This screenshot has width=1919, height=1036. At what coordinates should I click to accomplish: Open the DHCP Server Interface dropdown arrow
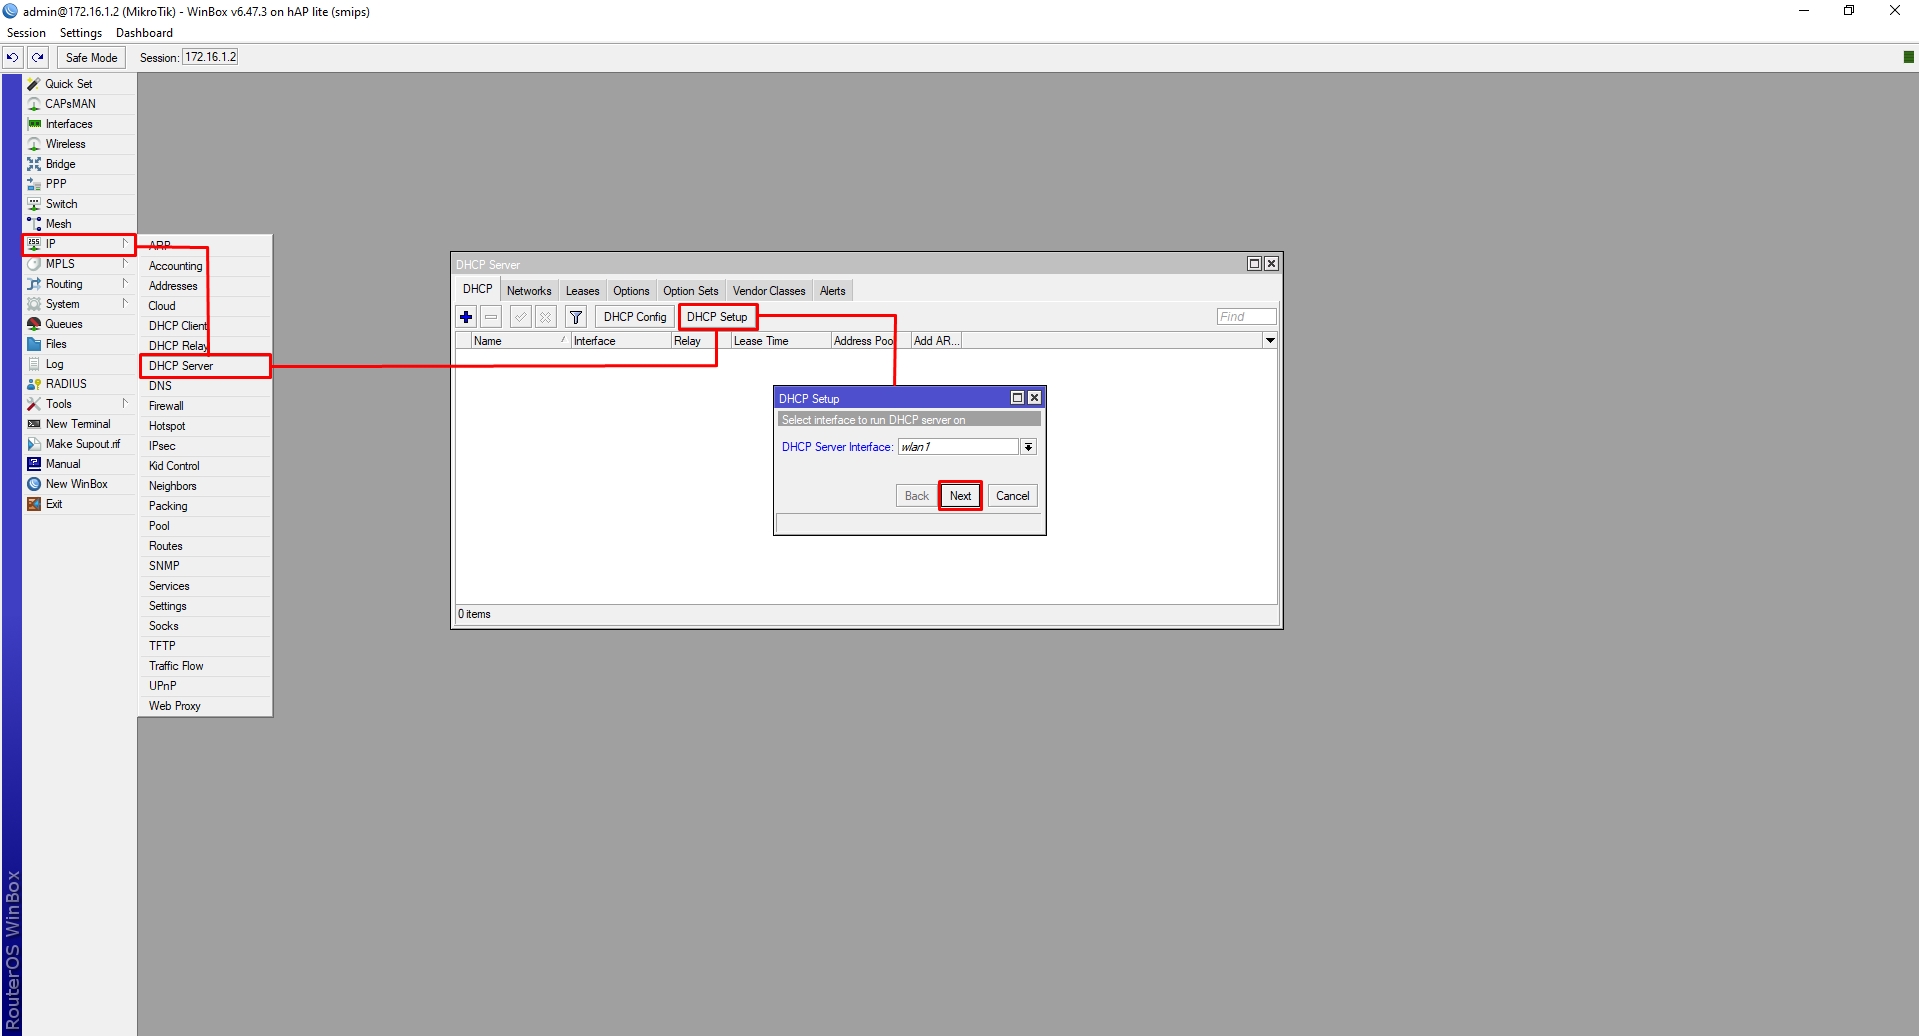pos(1028,447)
